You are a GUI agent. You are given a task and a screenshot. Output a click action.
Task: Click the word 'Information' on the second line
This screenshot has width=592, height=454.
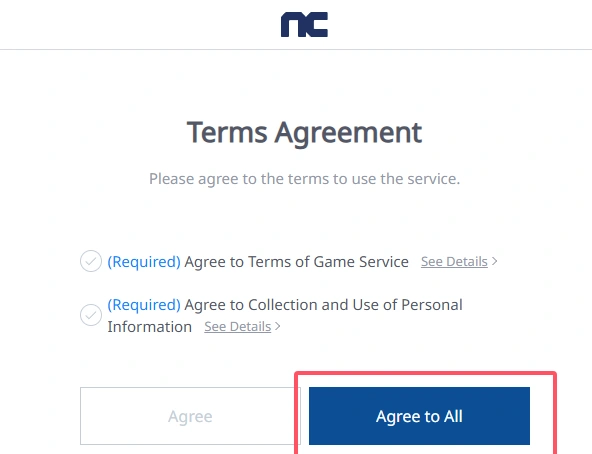coord(150,327)
